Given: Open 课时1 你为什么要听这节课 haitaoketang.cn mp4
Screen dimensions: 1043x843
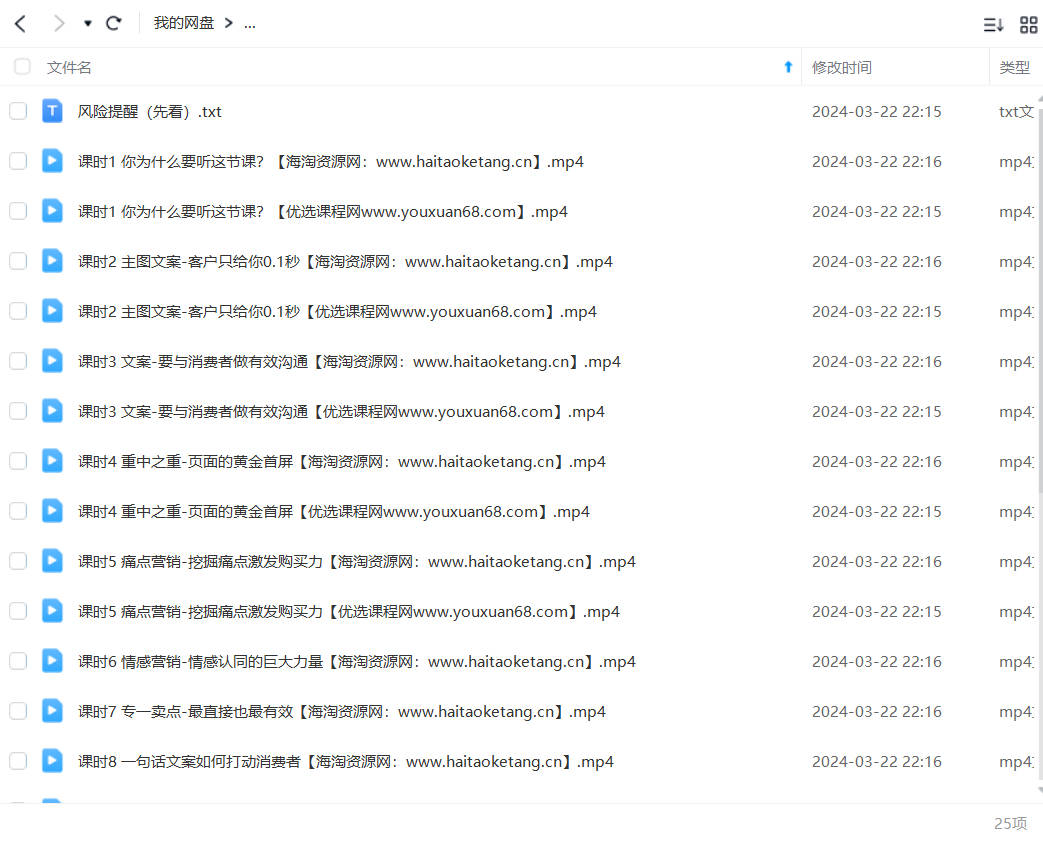Looking at the screenshot, I should pos(331,162).
